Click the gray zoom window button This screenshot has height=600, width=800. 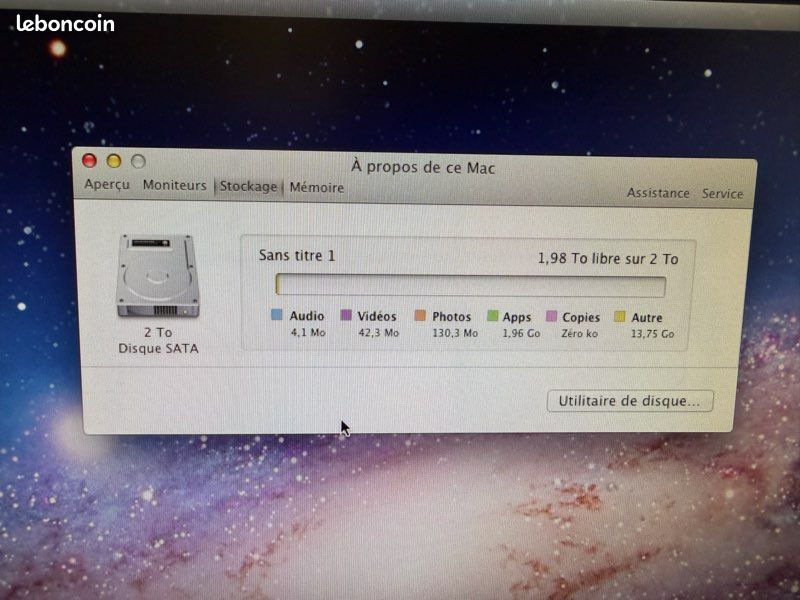(x=138, y=162)
